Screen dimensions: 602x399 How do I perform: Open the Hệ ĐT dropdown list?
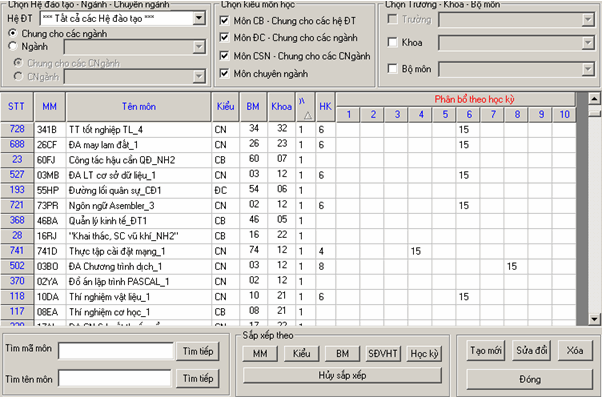(x=199, y=18)
